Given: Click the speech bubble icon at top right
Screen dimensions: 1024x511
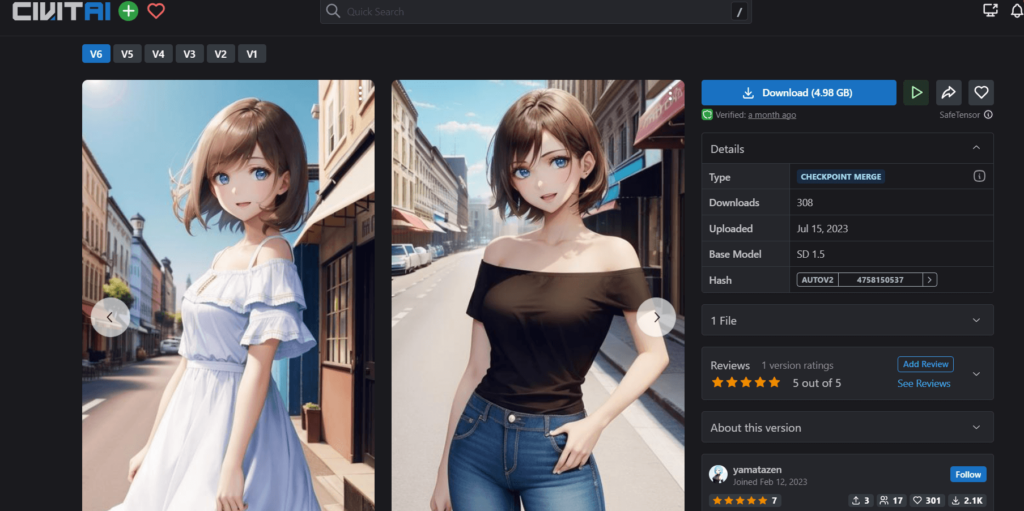Looking at the screenshot, I should 1018,11.
